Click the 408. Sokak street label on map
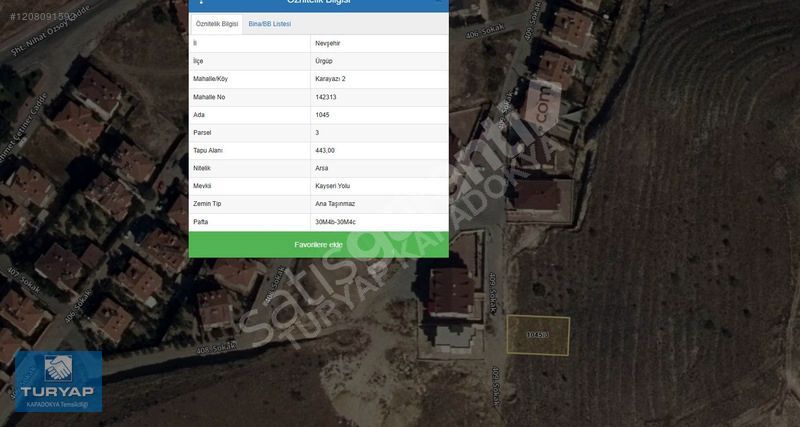This screenshot has height=427, width=800. (217, 349)
